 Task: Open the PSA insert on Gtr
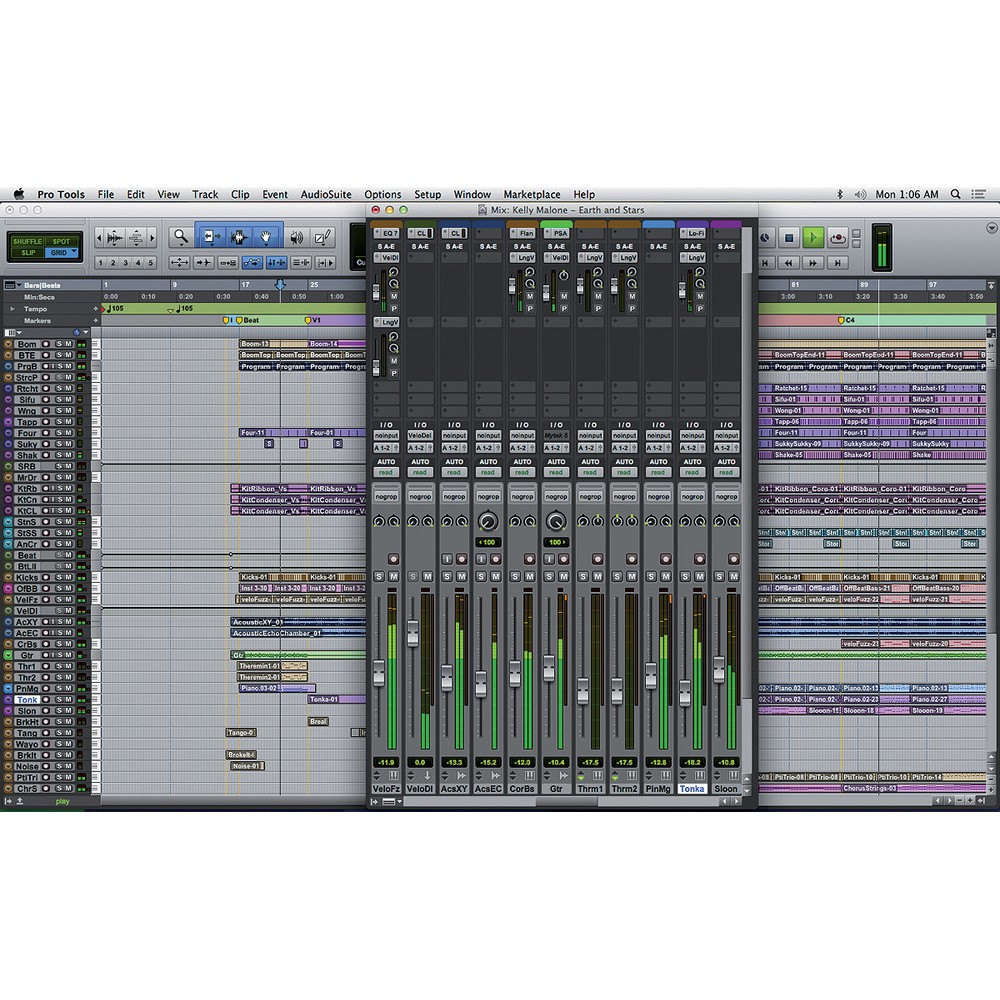click(x=556, y=233)
